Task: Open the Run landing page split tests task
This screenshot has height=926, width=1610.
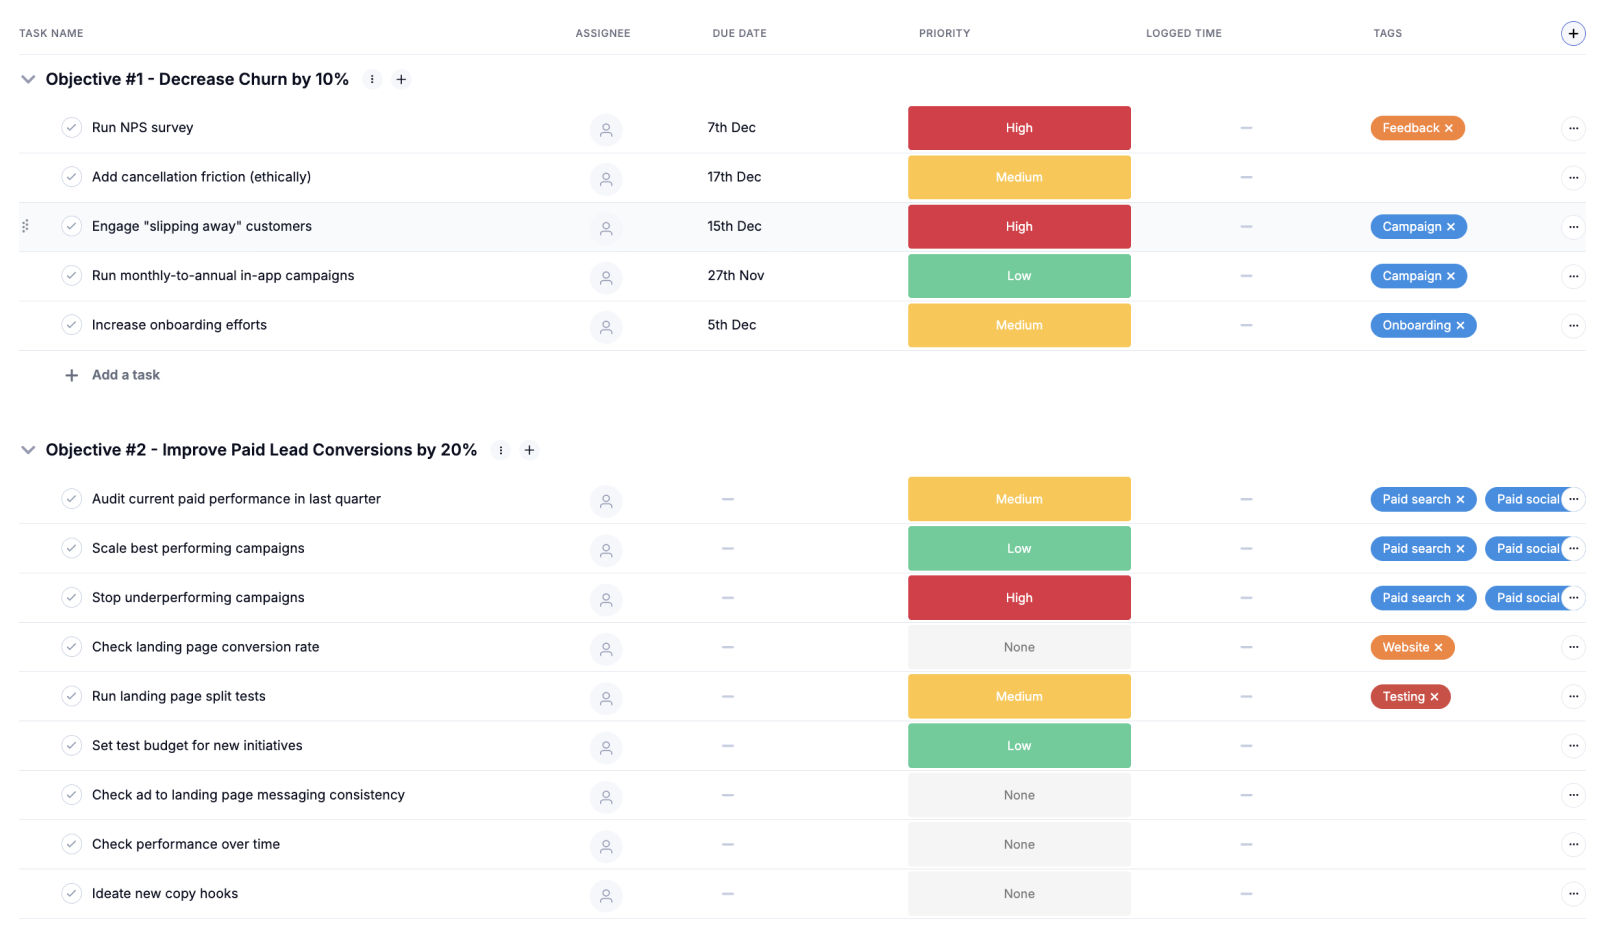Action: click(x=179, y=696)
